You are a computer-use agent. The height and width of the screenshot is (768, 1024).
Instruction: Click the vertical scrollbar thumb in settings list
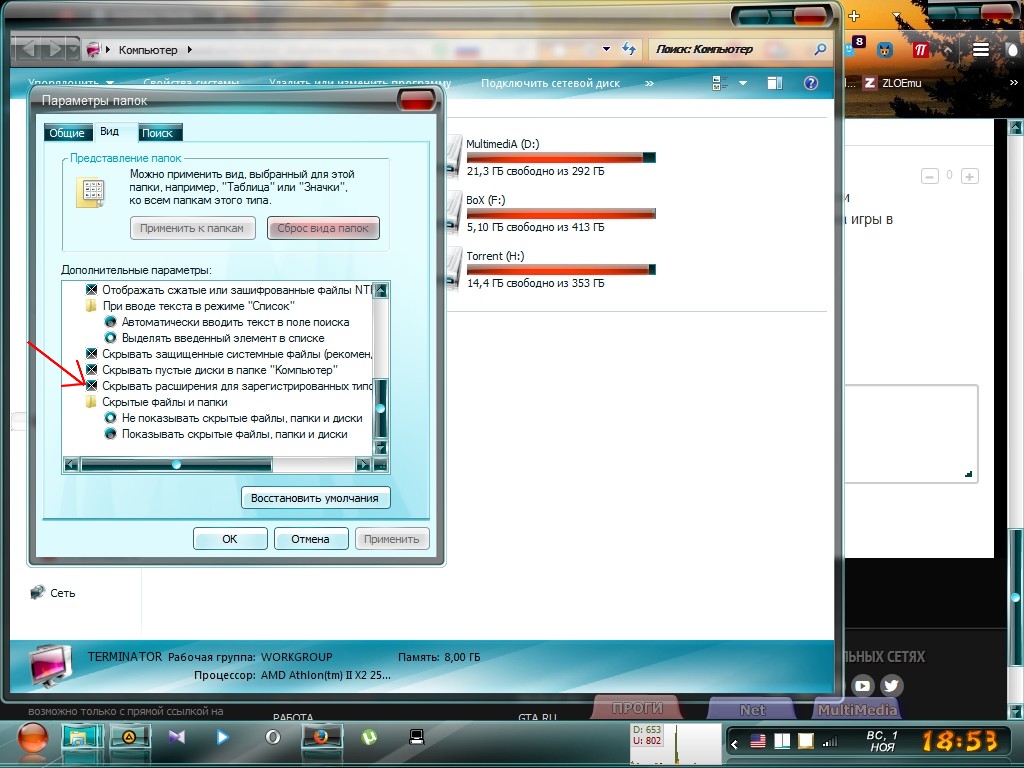pos(381,408)
